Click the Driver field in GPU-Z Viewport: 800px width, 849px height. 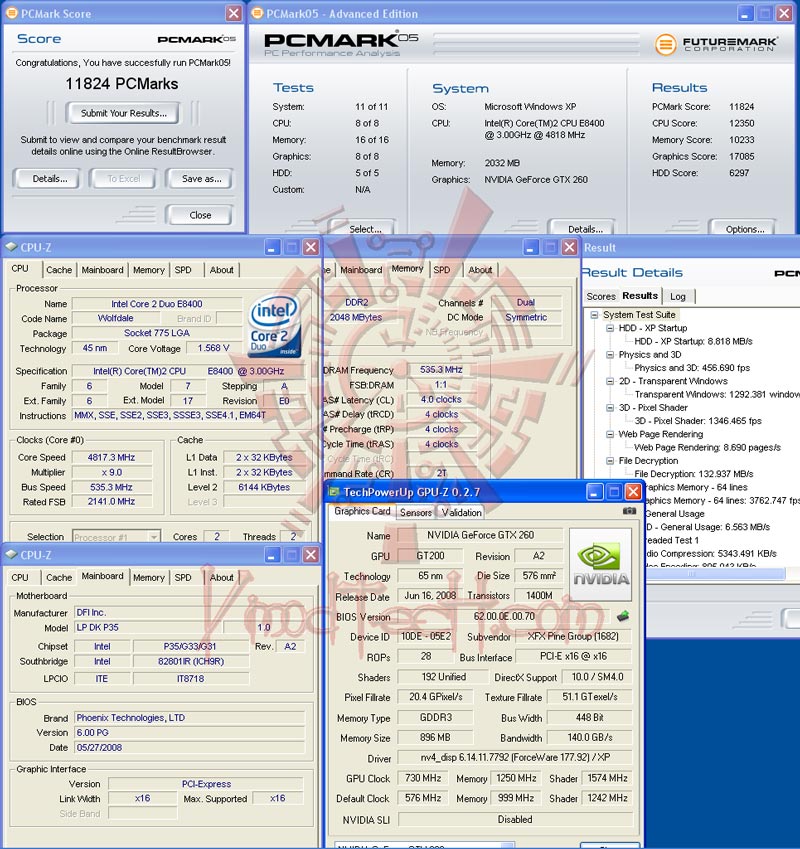[x=515, y=757]
